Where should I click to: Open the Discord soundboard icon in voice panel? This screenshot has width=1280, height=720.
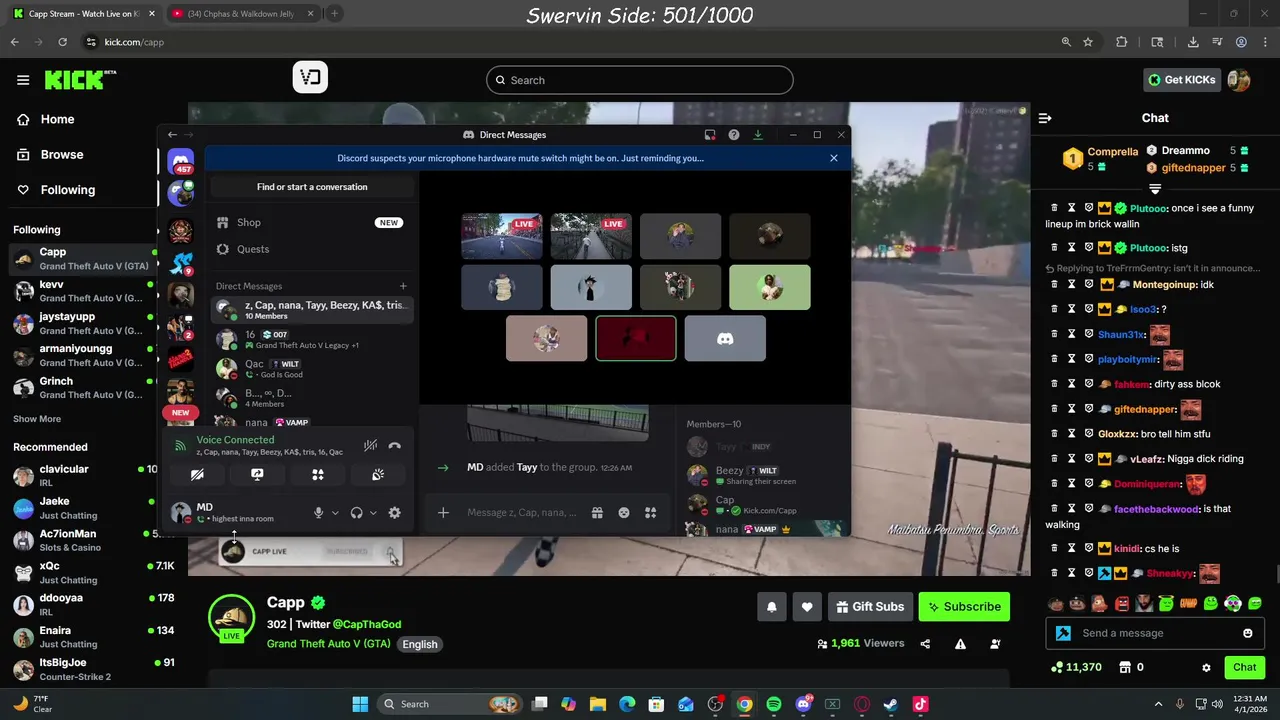pos(378,475)
